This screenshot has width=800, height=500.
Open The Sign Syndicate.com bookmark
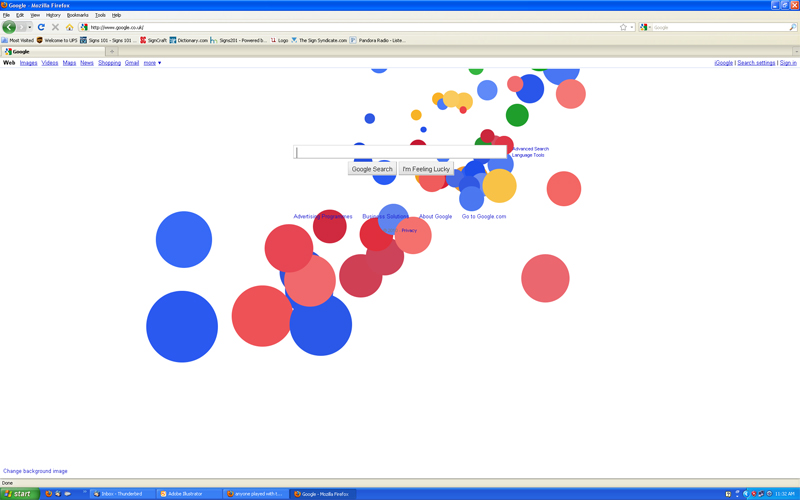319,40
